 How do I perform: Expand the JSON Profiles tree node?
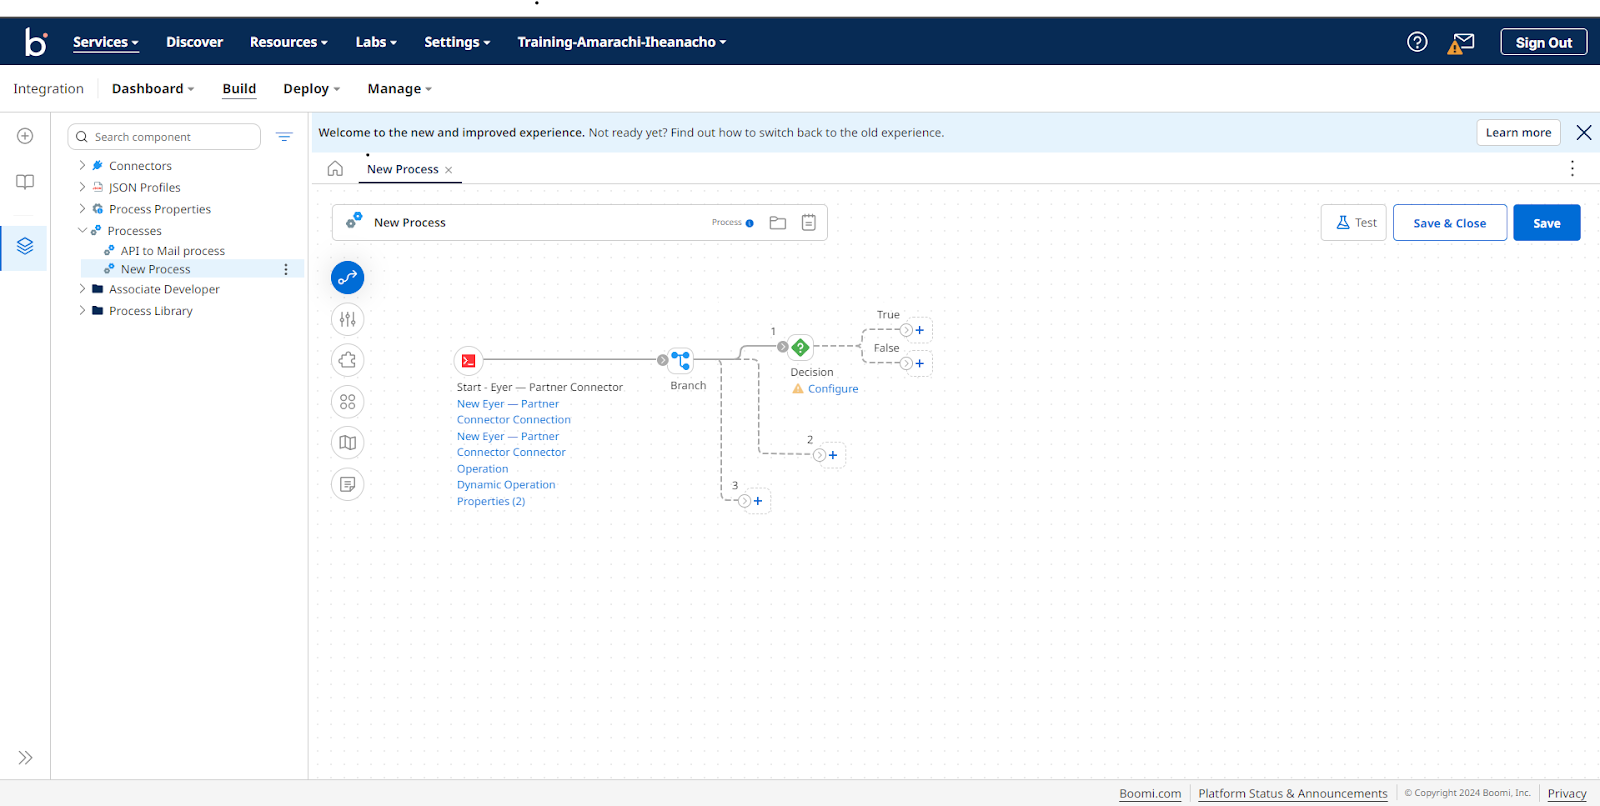[x=82, y=187]
